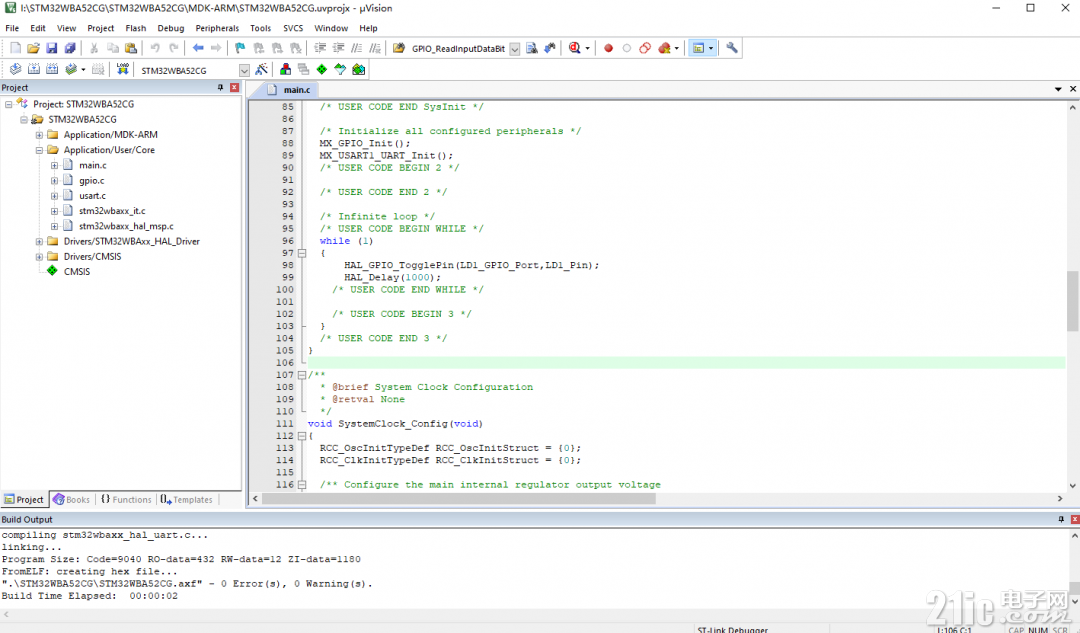This screenshot has height=633, width=1080.
Task: Click the Find icon next to search box
Action: (x=532, y=48)
